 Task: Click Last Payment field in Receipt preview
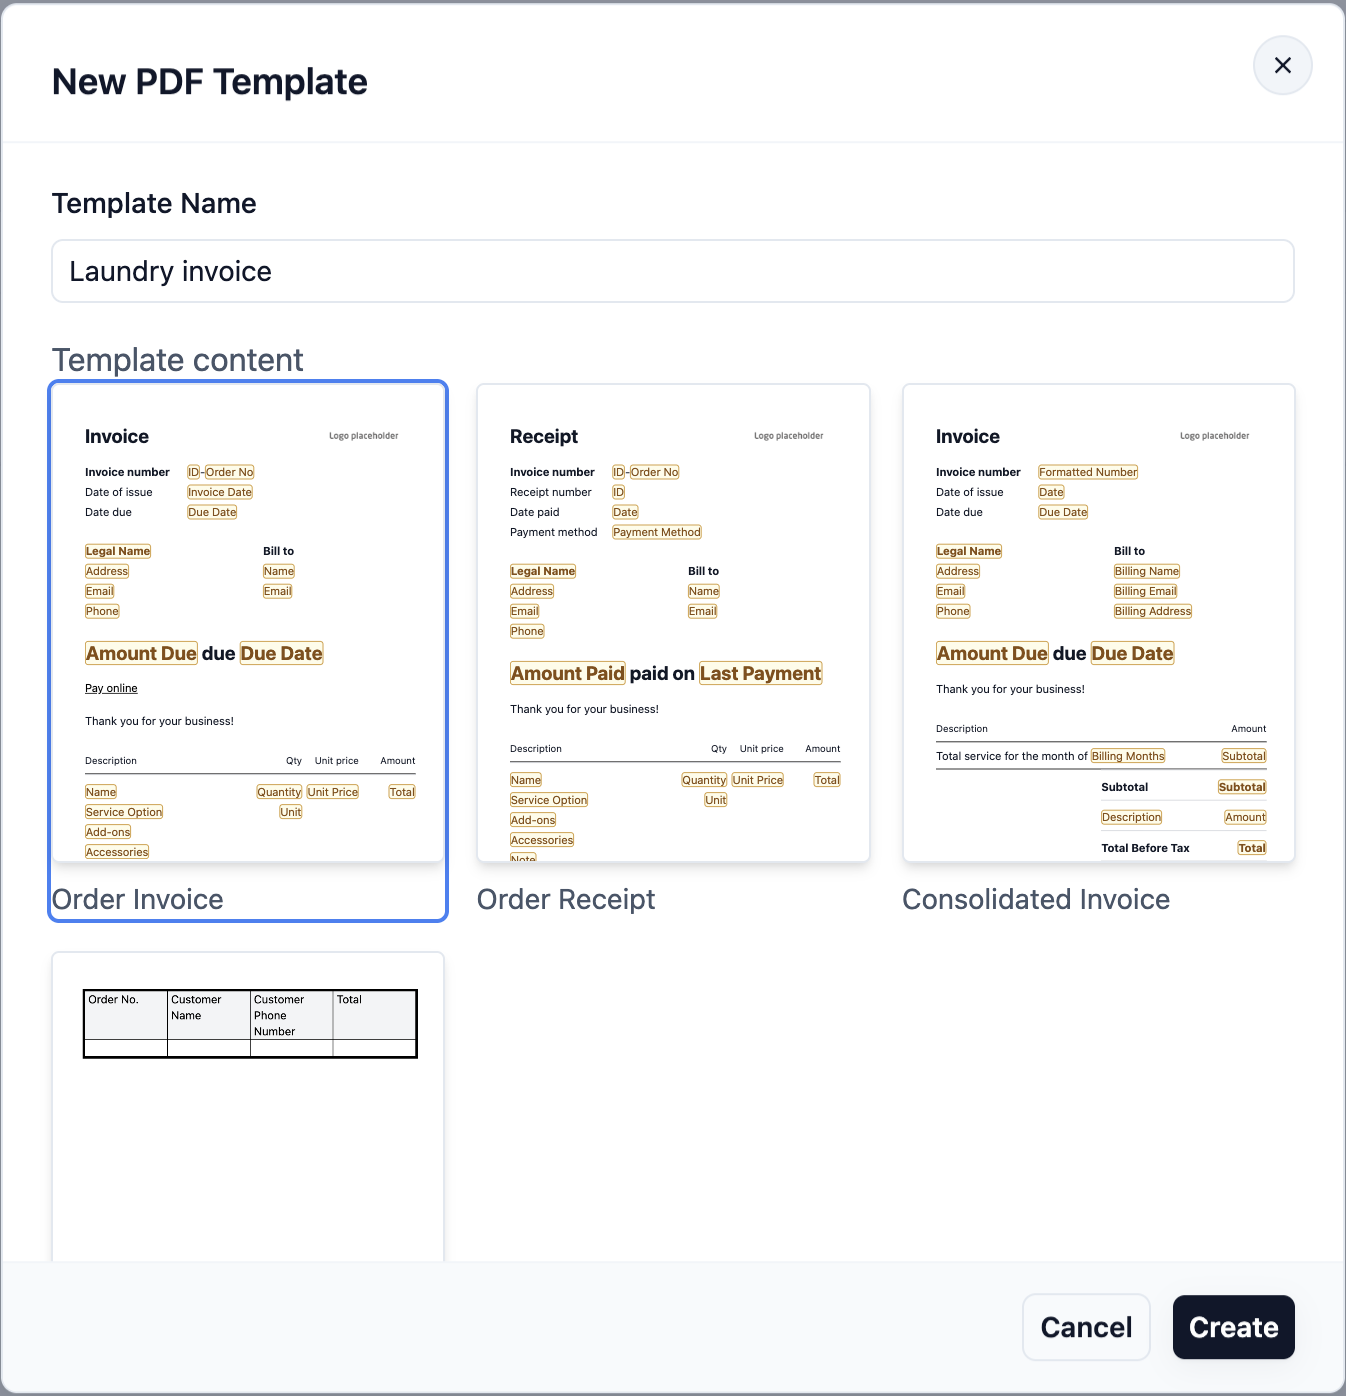pyautogui.click(x=761, y=673)
